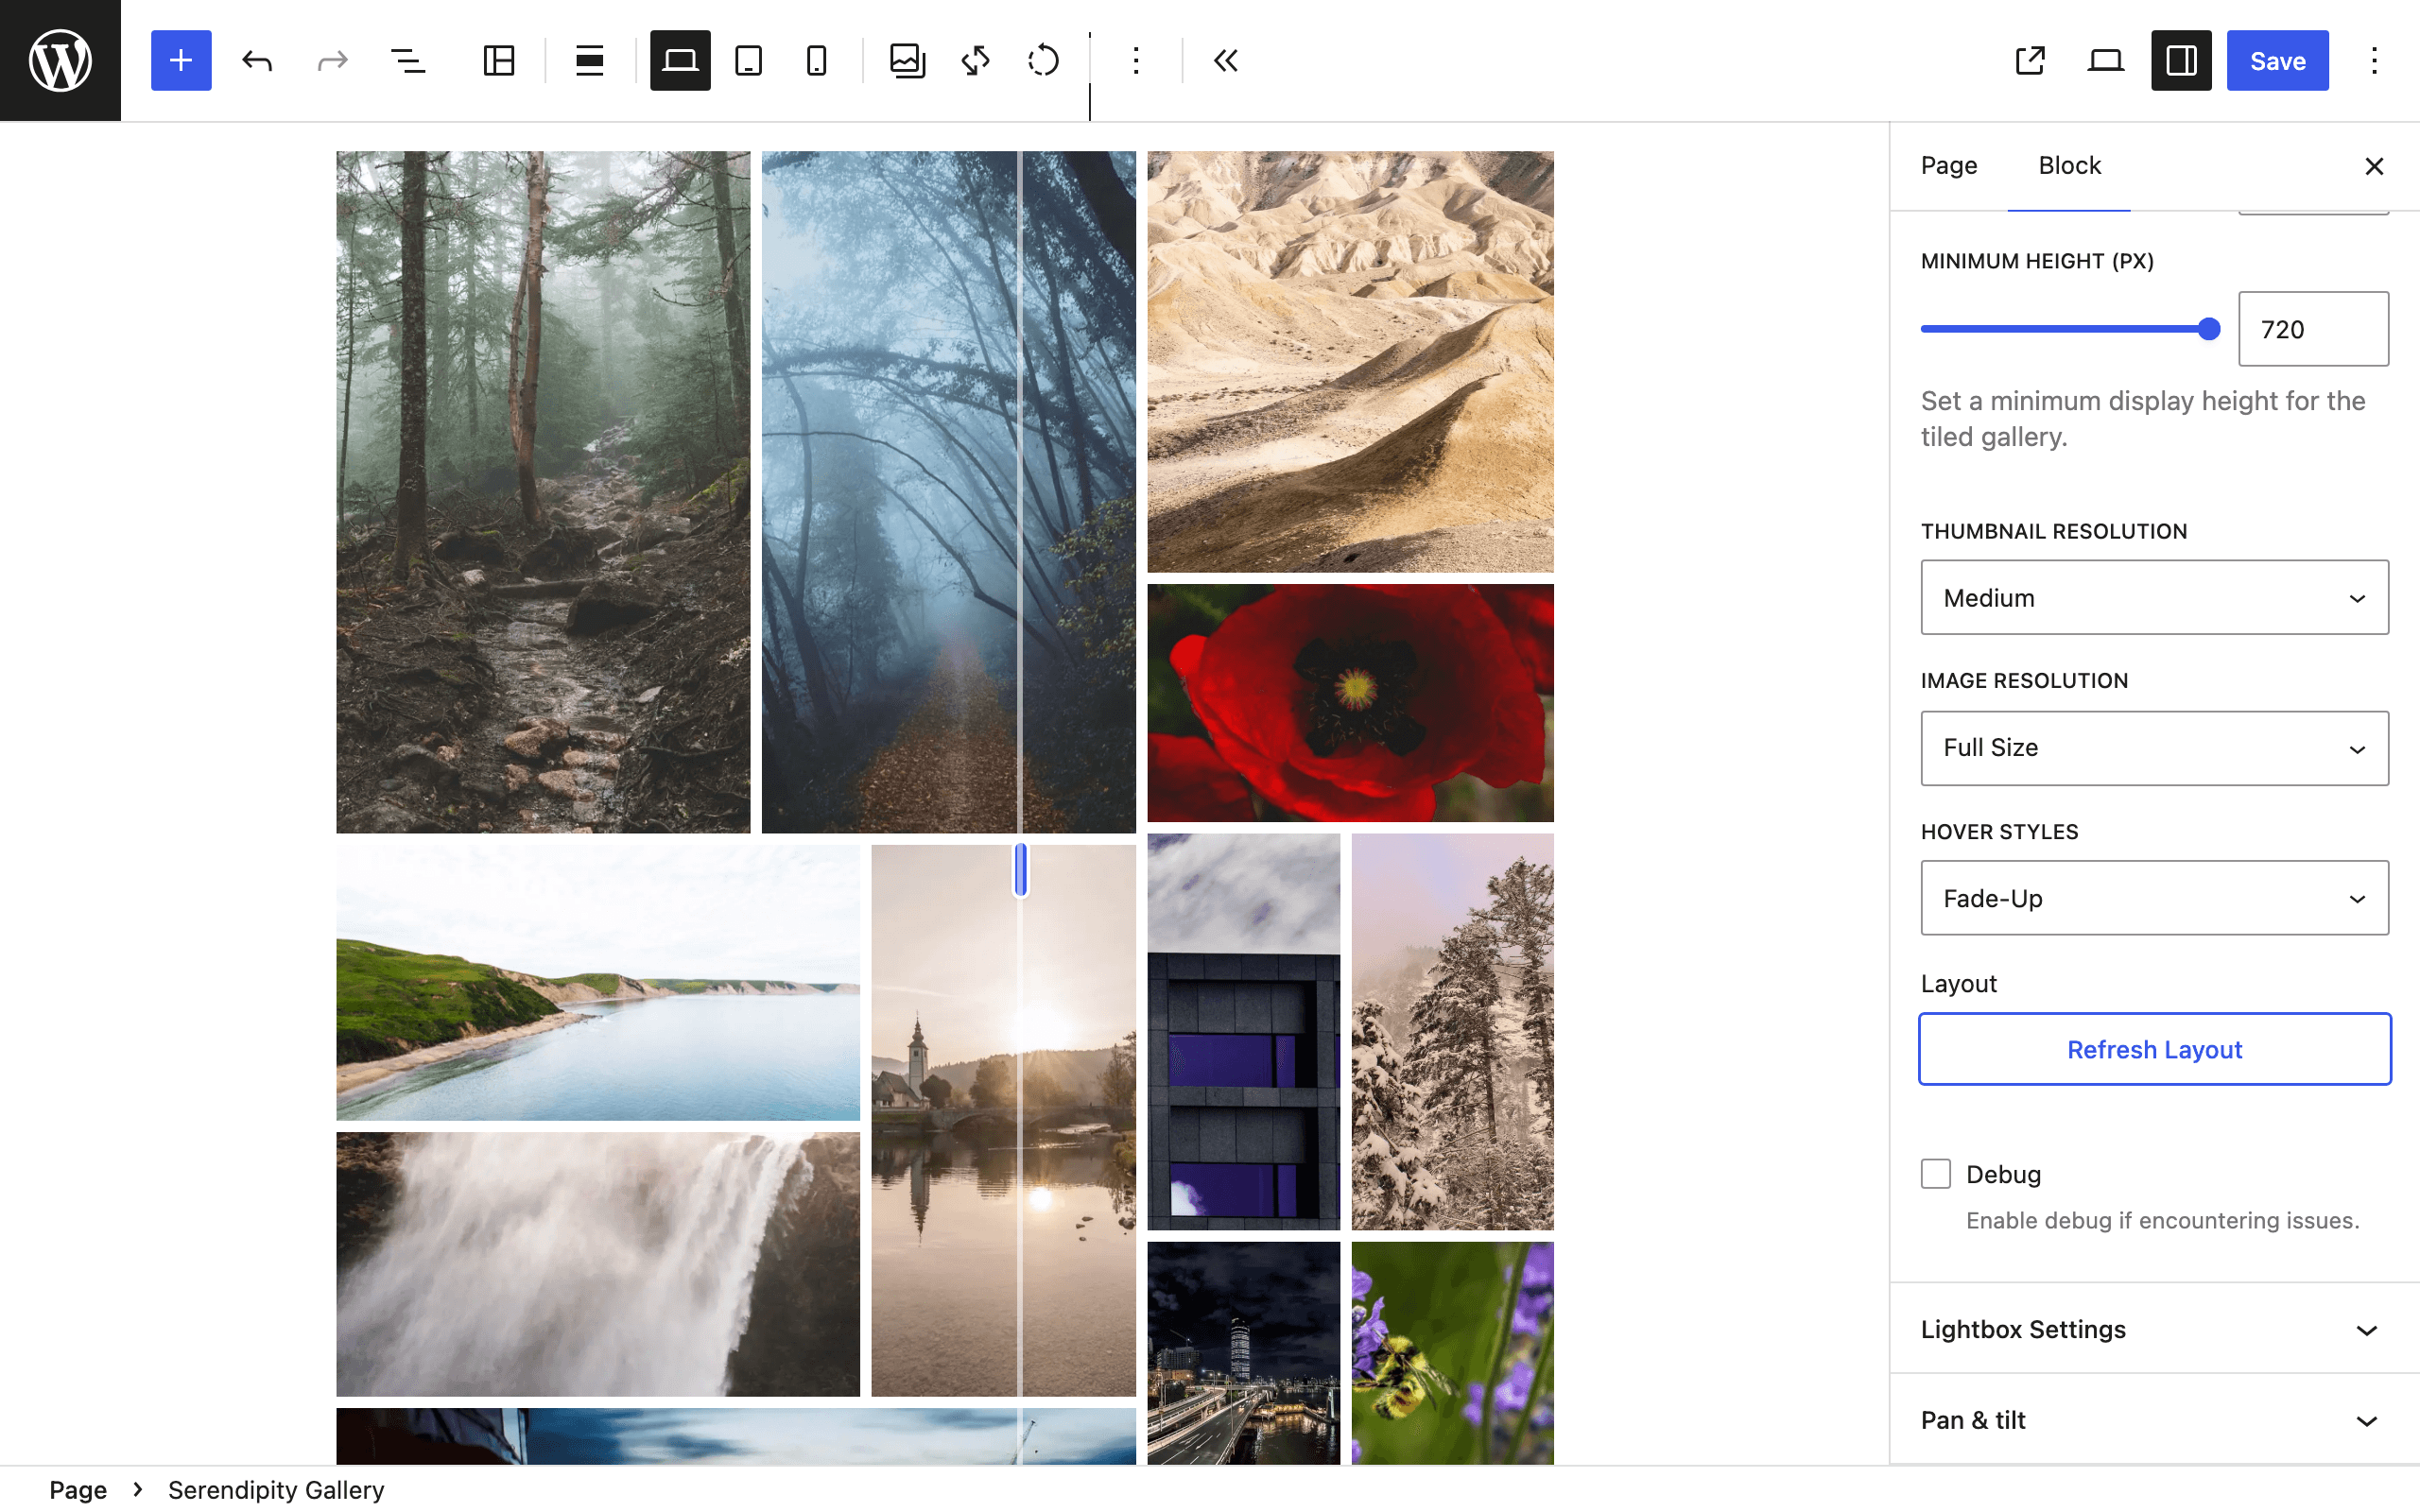Toggle the settings sidebar panel
Image resolution: width=2420 pixels, height=1512 pixels.
tap(2181, 60)
